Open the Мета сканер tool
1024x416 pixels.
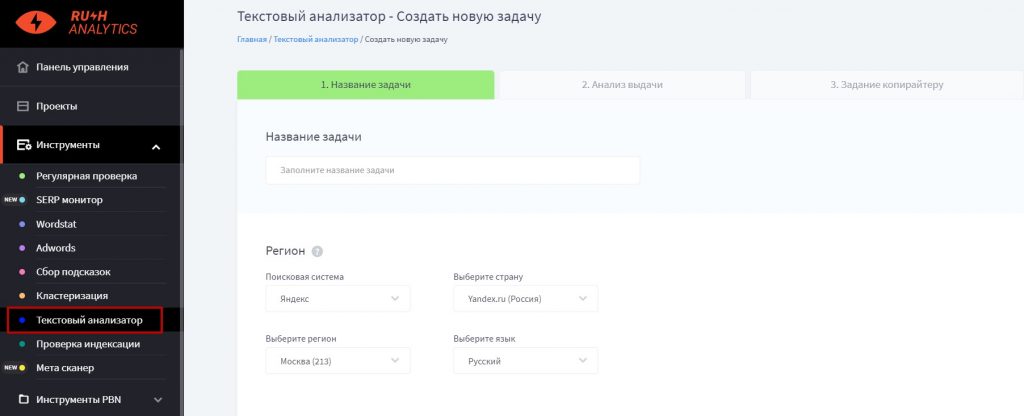[65, 368]
